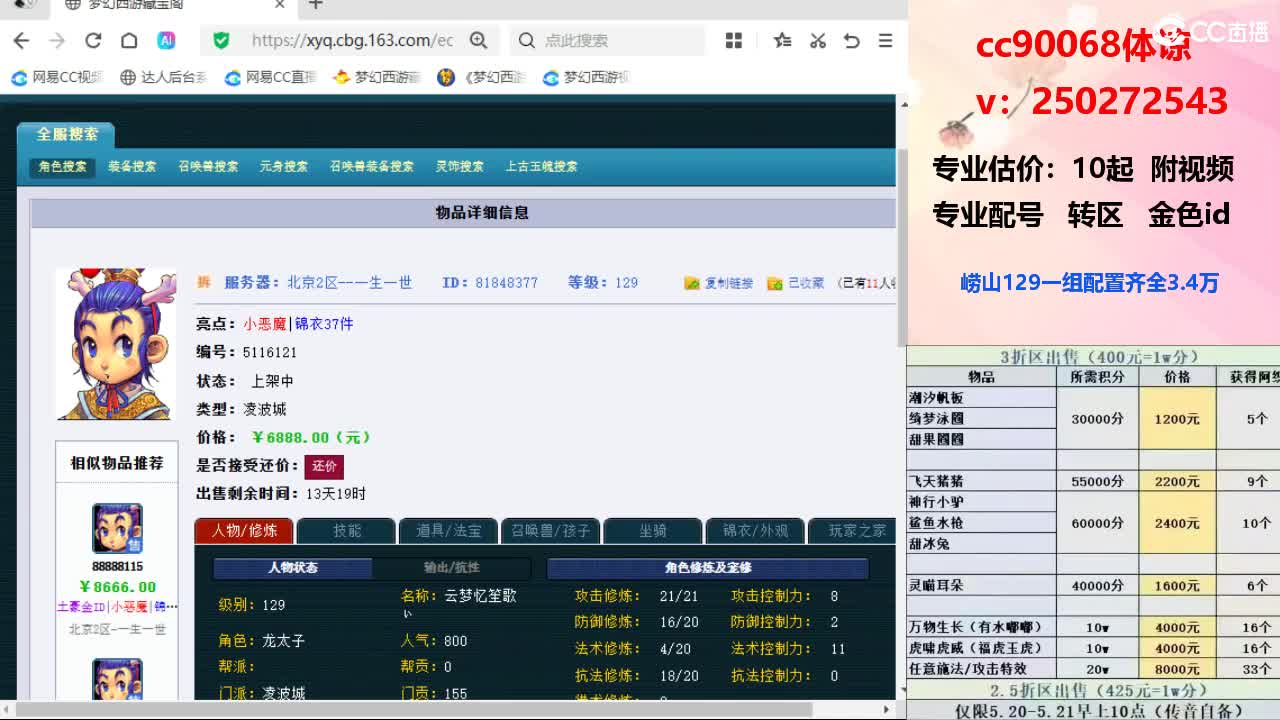Open the AI assistant icon in toolbar

(167, 41)
